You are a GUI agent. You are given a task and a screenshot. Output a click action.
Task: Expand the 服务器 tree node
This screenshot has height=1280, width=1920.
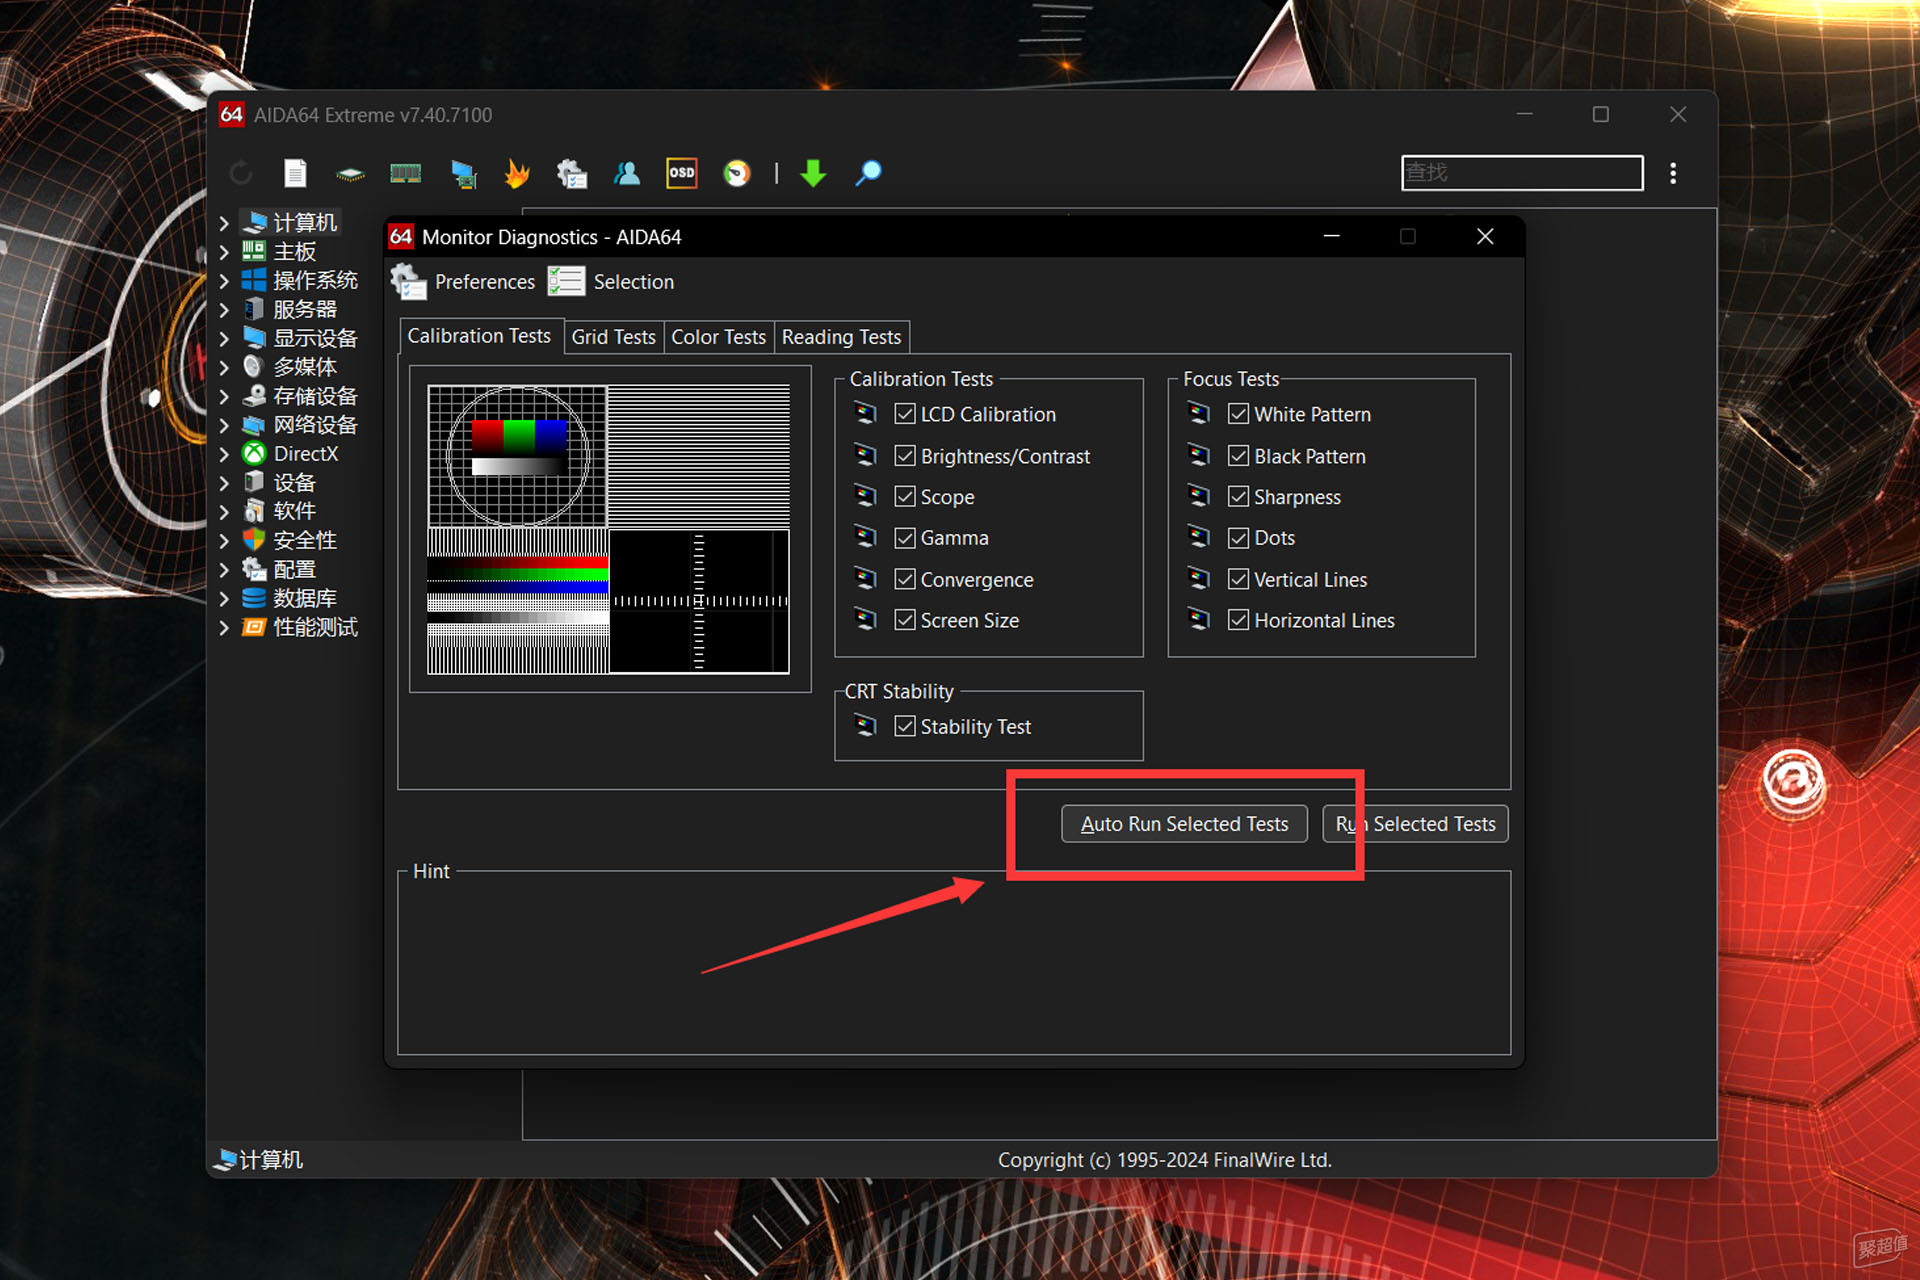[225, 310]
